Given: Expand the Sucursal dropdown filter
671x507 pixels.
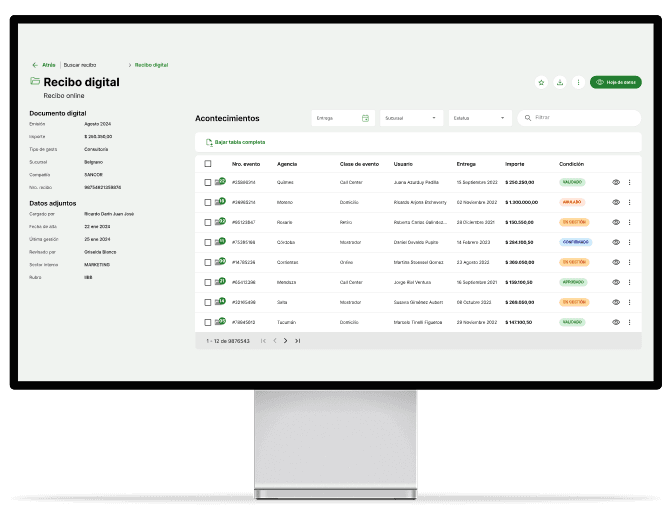Looking at the screenshot, I should pos(411,118).
